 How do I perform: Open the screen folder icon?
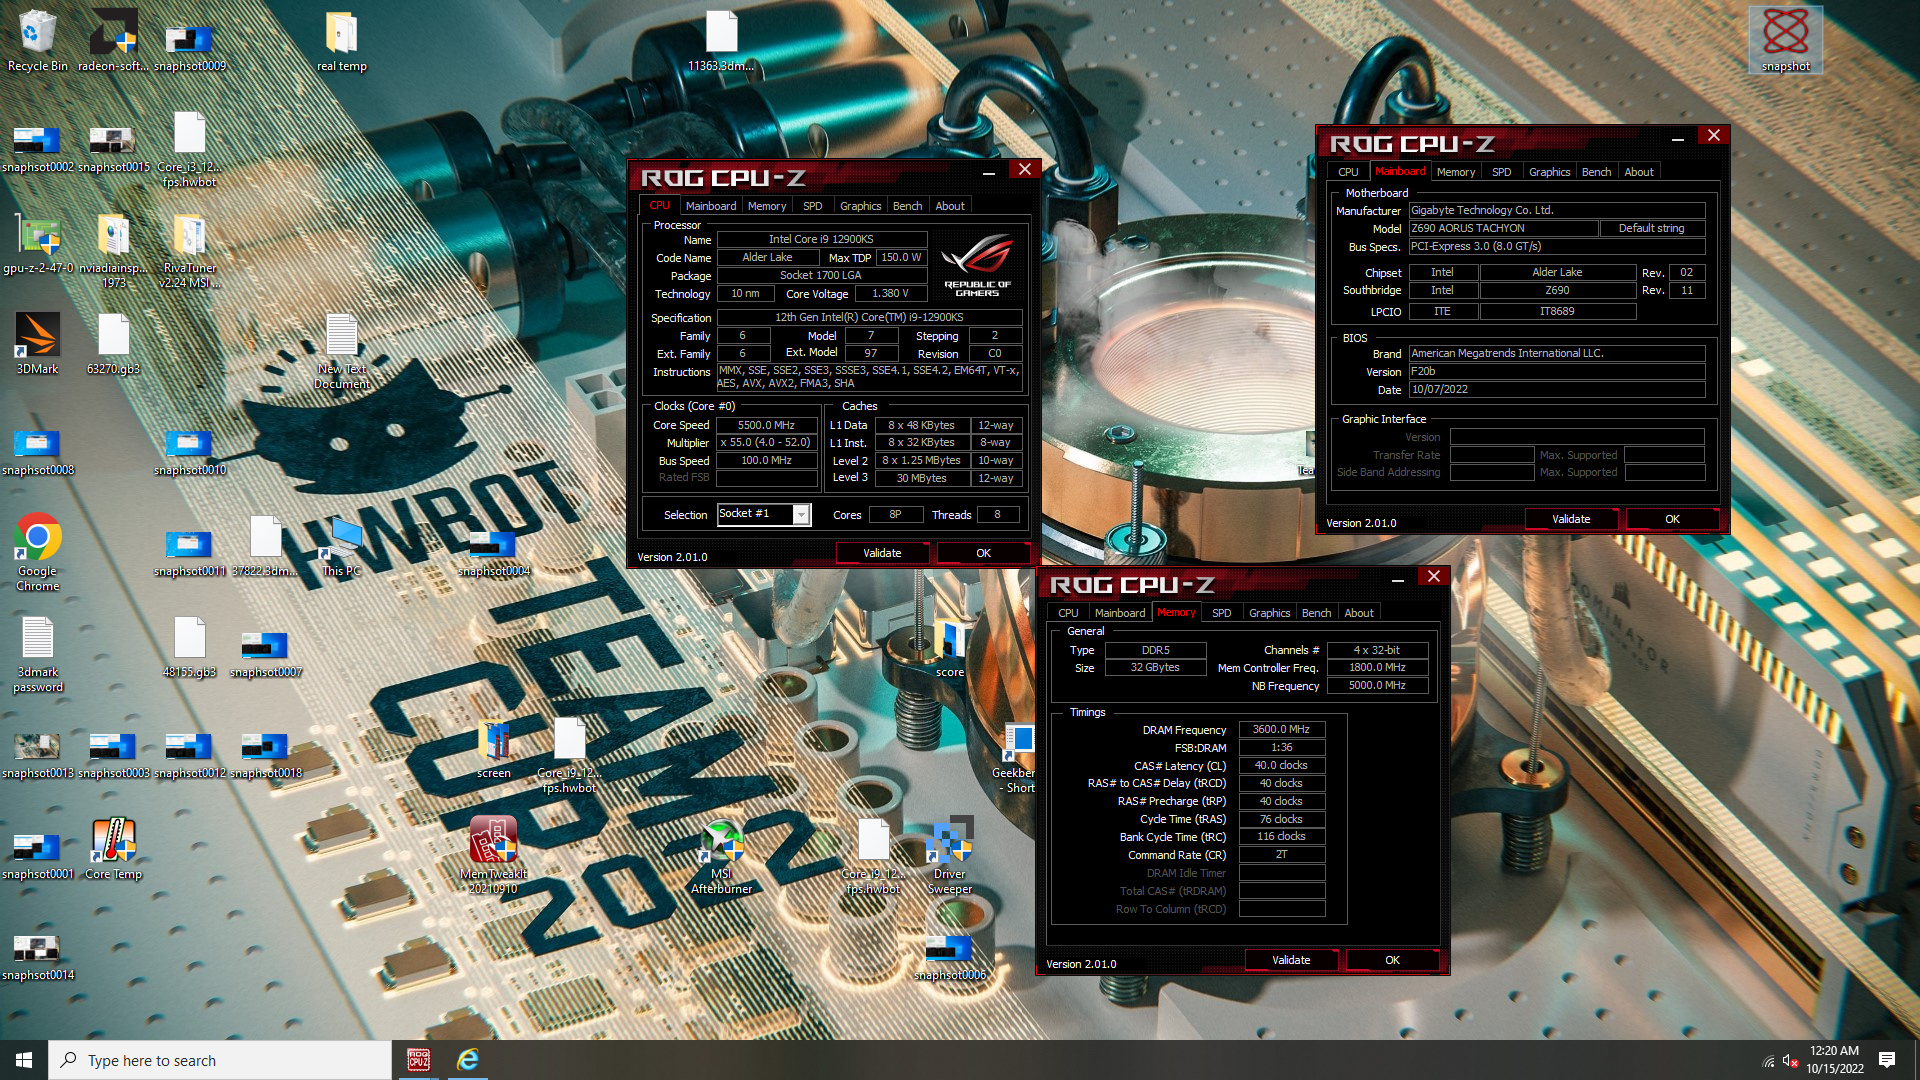tap(493, 748)
